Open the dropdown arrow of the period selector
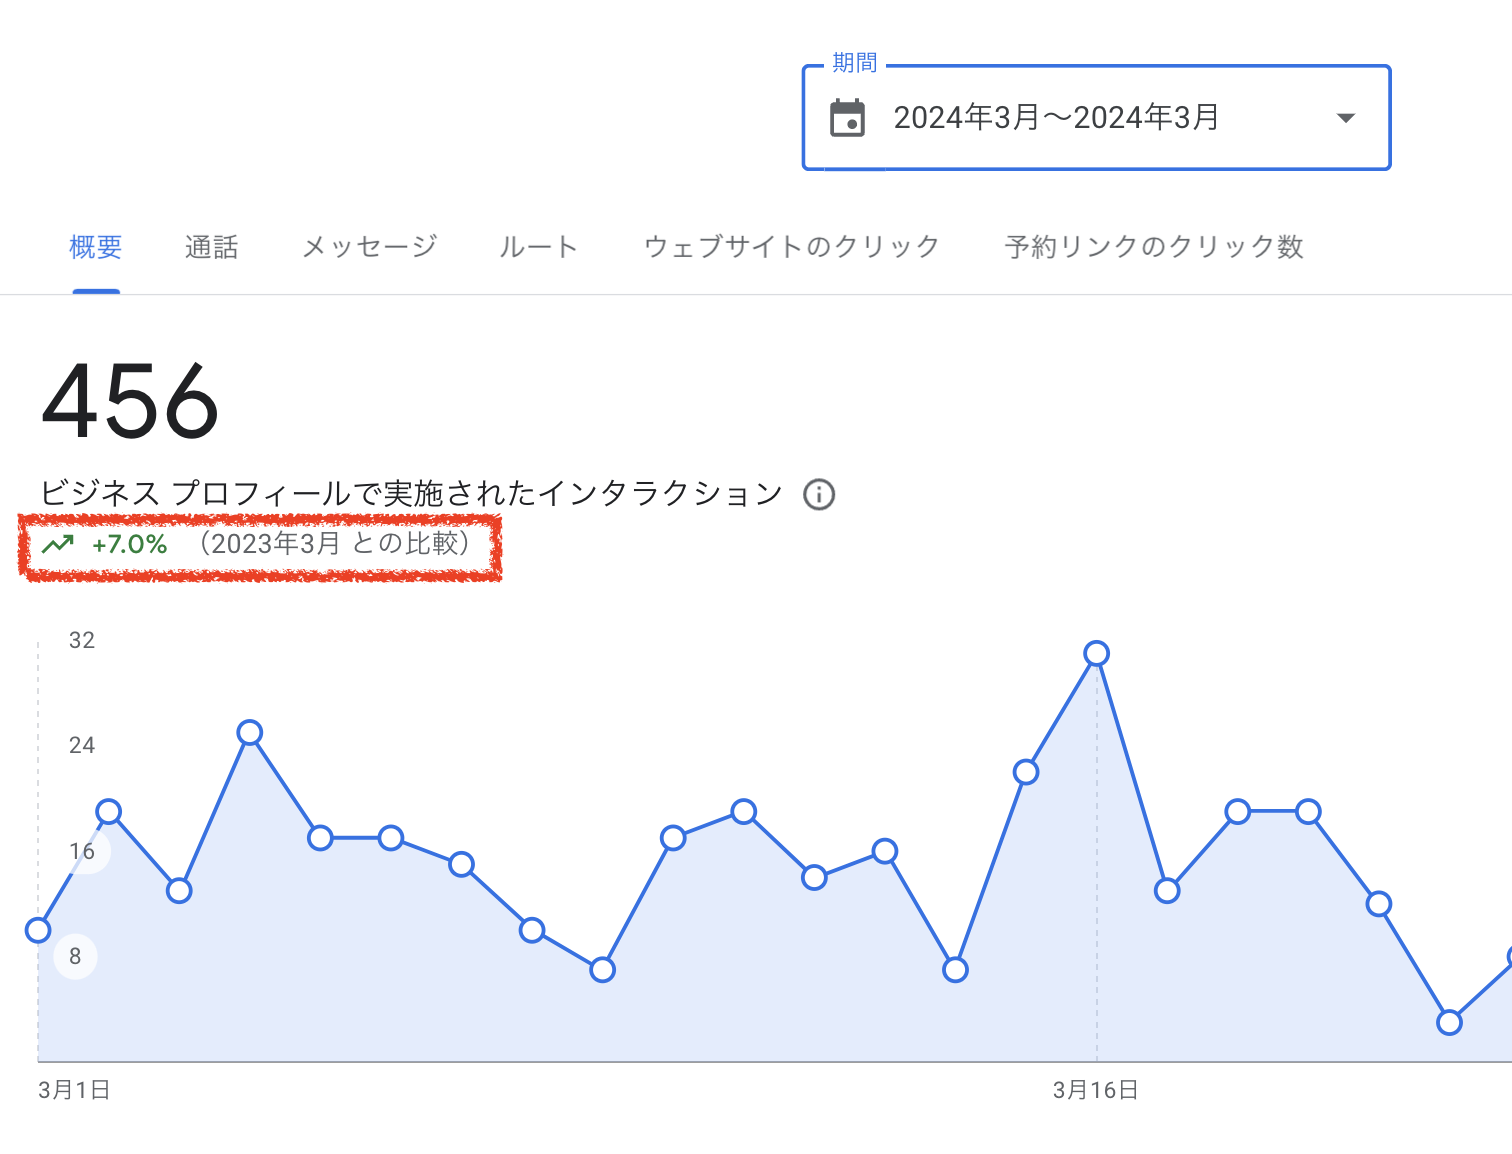 1346,118
